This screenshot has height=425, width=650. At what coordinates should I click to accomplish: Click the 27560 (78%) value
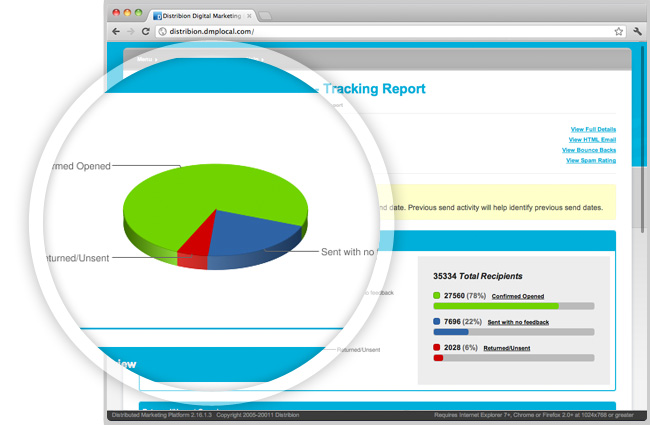465,296
